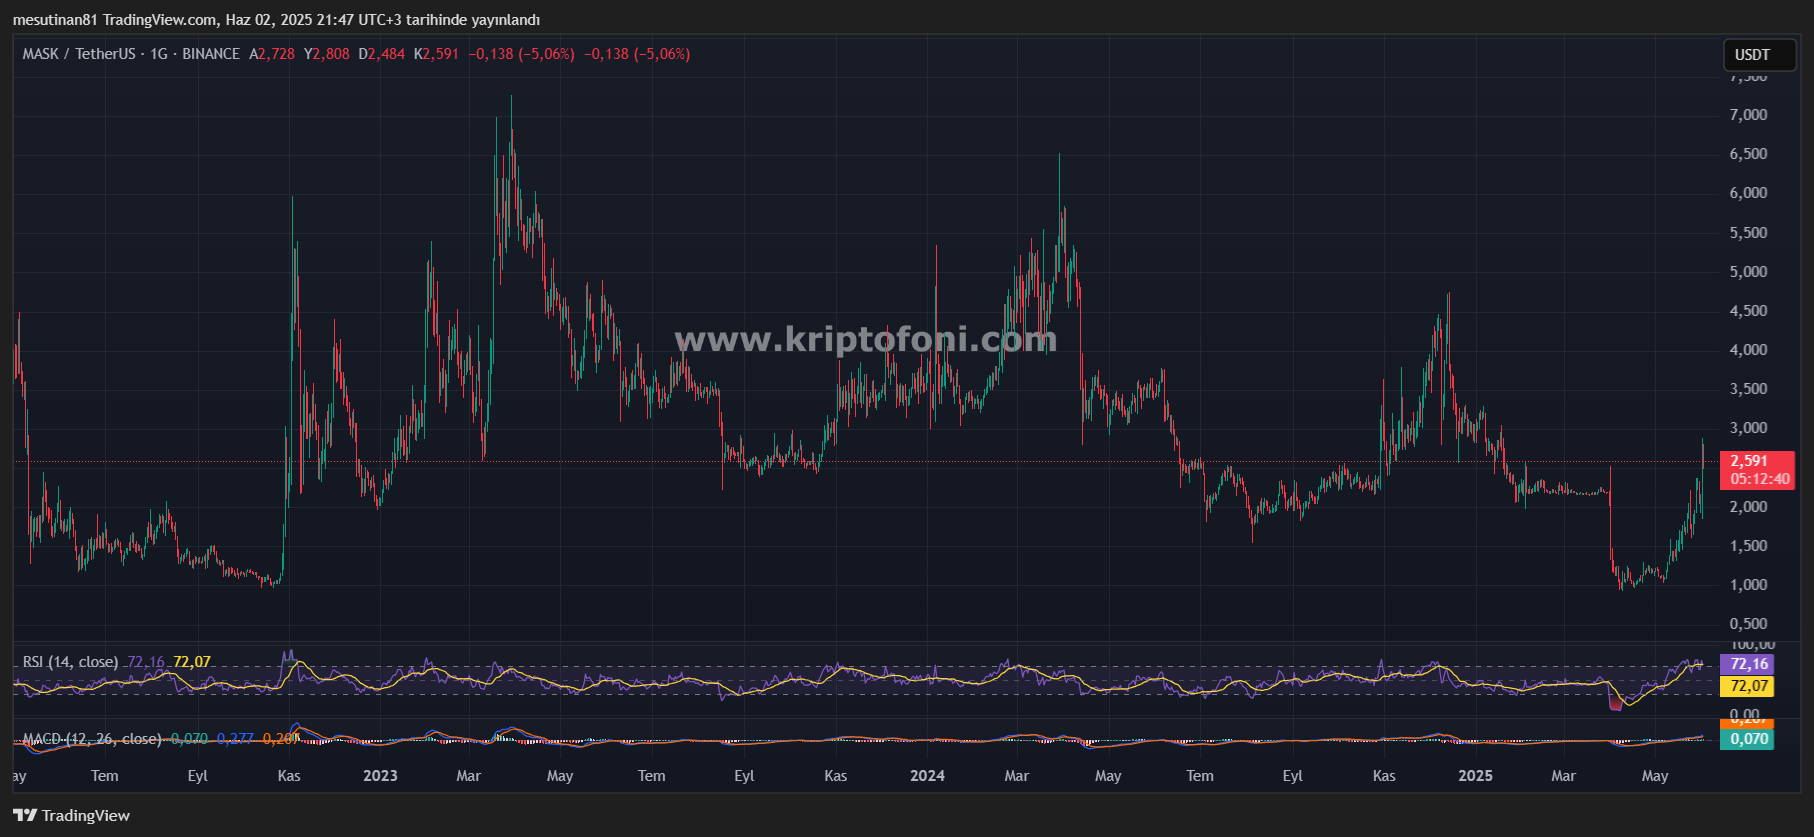Screen dimensions: 1814x837
Task: Click the 0,500 price axis label
Action: 1748,624
